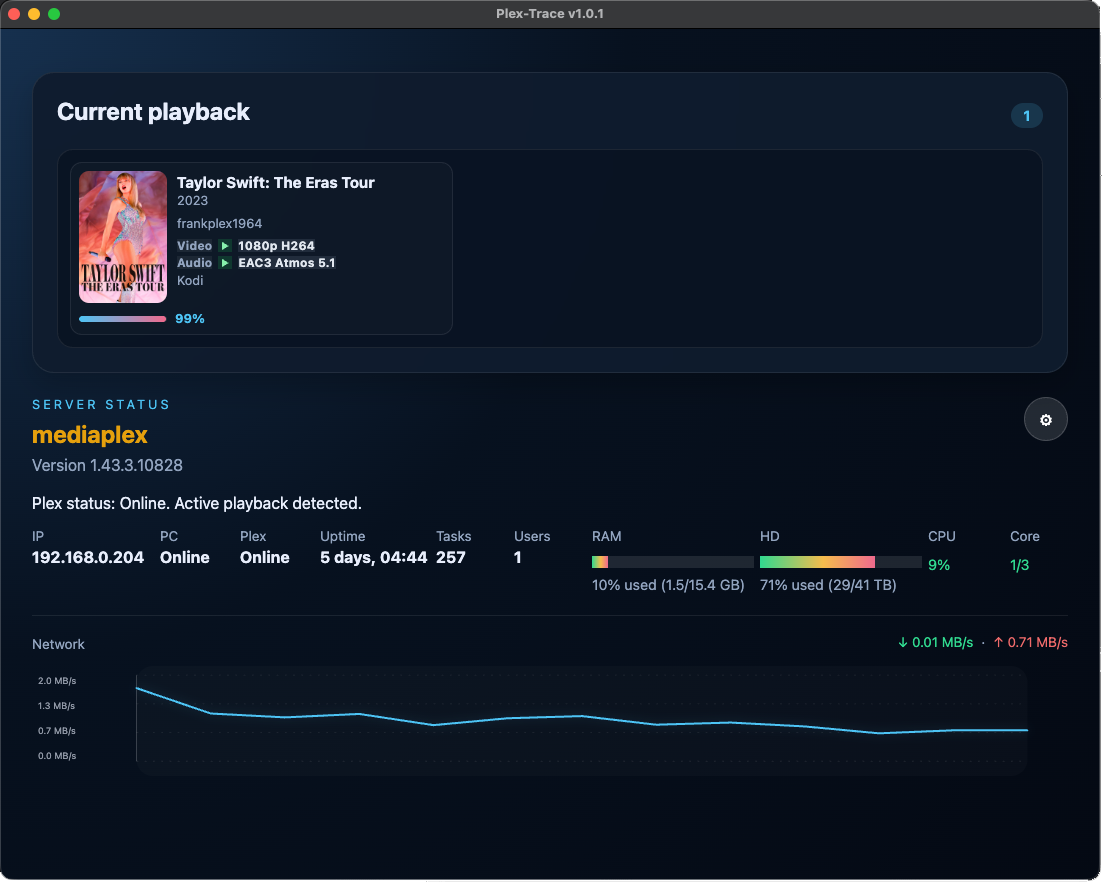Click the 1080p H264 video label
Screen dimensions: 1102x882
[276, 246]
